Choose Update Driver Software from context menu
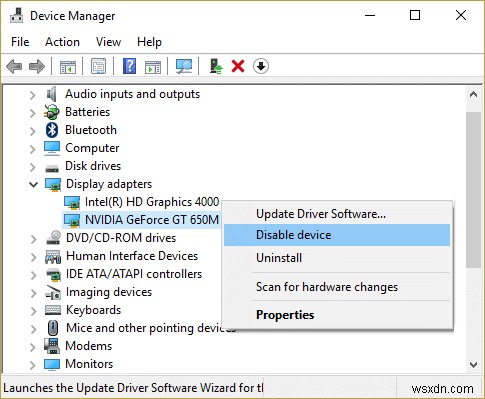485x399 pixels. [x=337, y=214]
